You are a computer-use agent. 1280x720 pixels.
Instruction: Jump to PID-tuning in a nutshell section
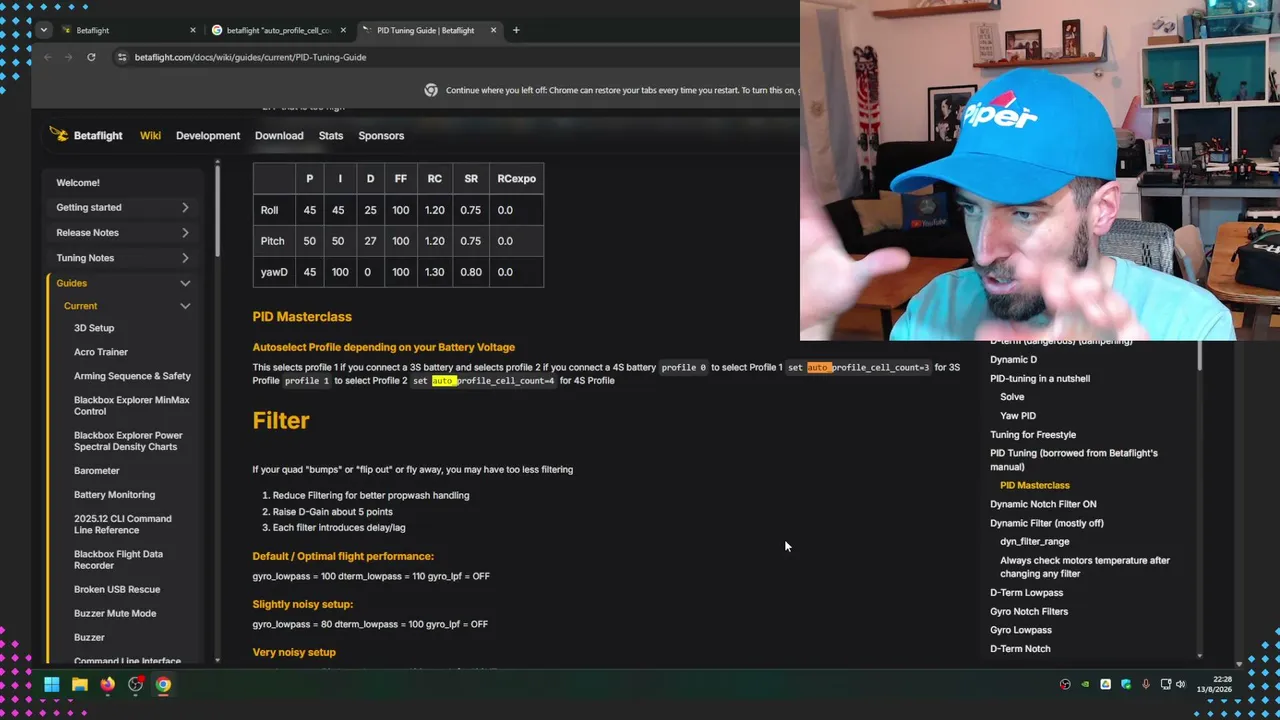[1040, 378]
